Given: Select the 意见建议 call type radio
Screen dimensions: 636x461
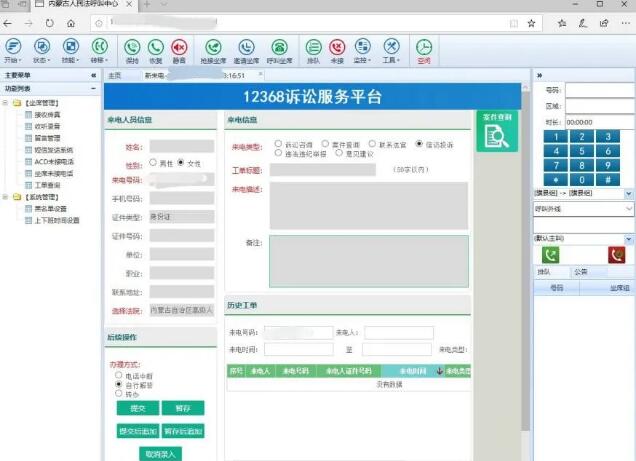Looking at the screenshot, I should 339,153.
